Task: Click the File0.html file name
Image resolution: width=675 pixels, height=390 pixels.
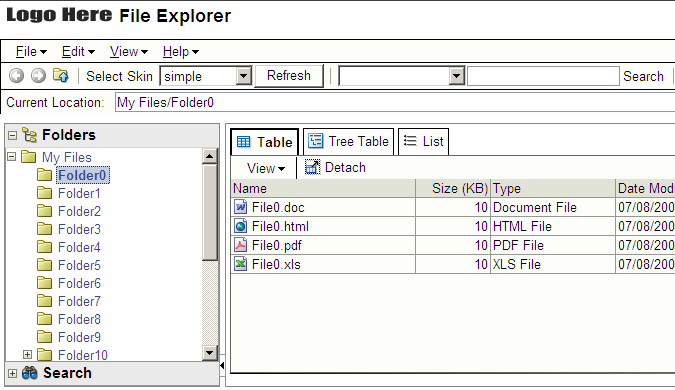Action: coord(280,226)
